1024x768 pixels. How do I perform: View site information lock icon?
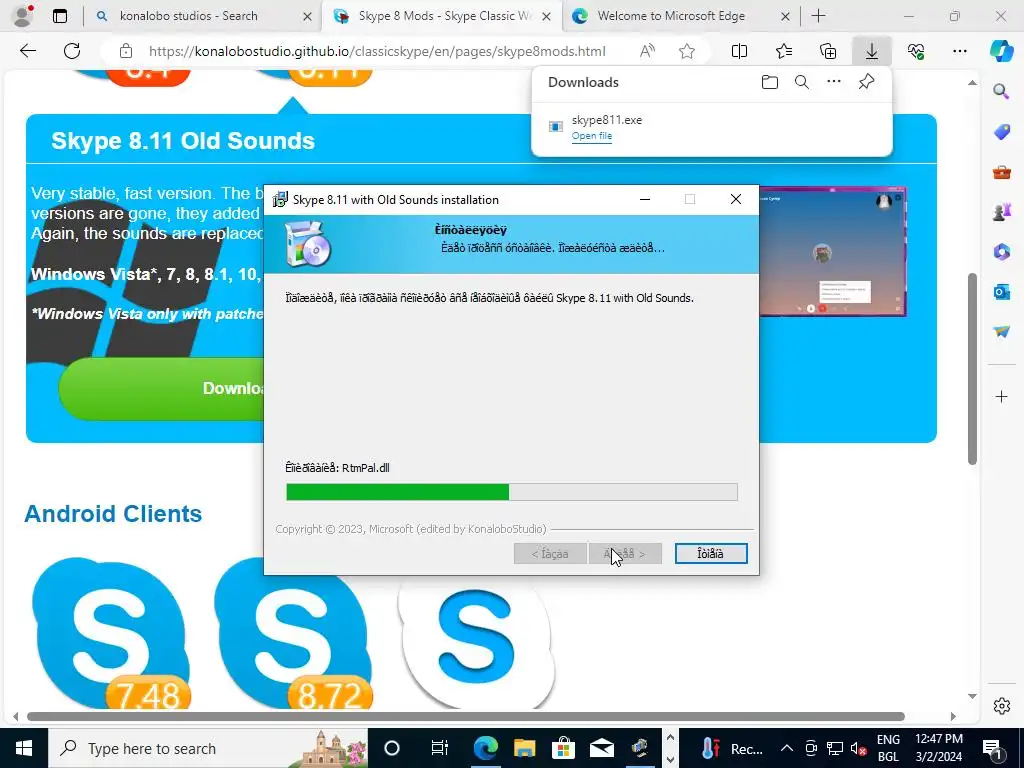(126, 51)
